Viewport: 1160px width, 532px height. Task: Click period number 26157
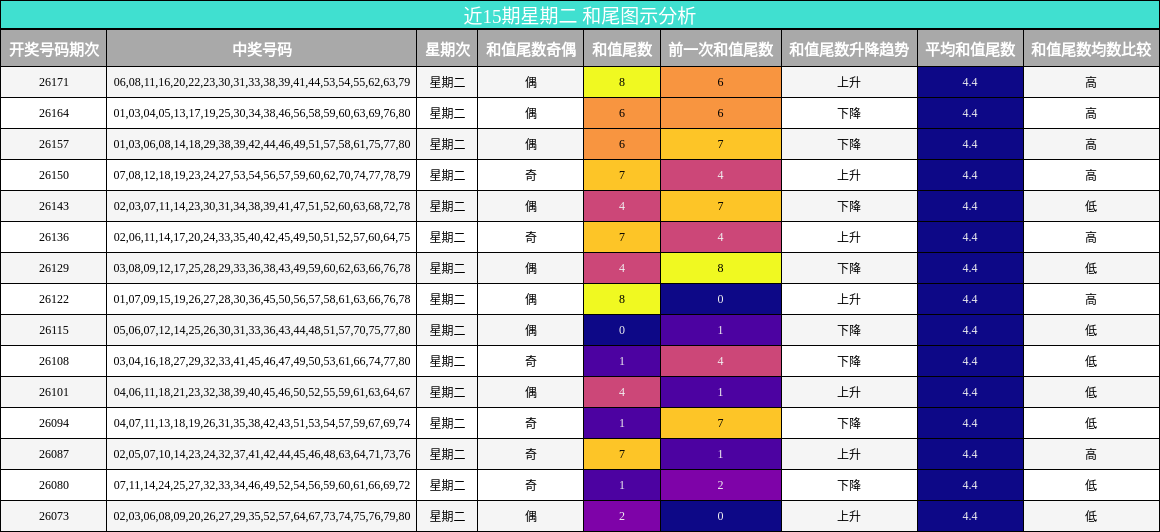point(54,144)
